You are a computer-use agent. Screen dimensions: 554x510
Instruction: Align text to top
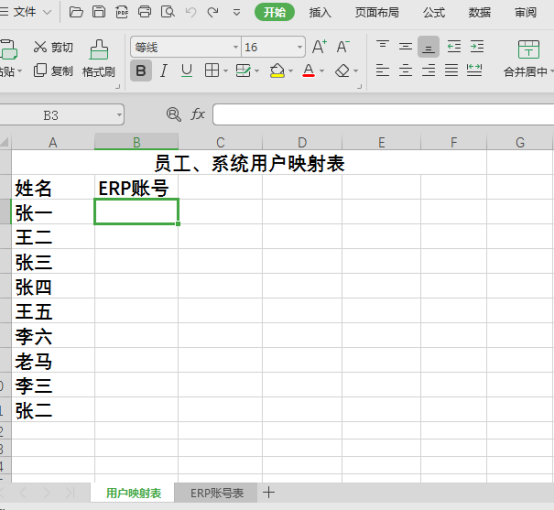tap(383, 46)
